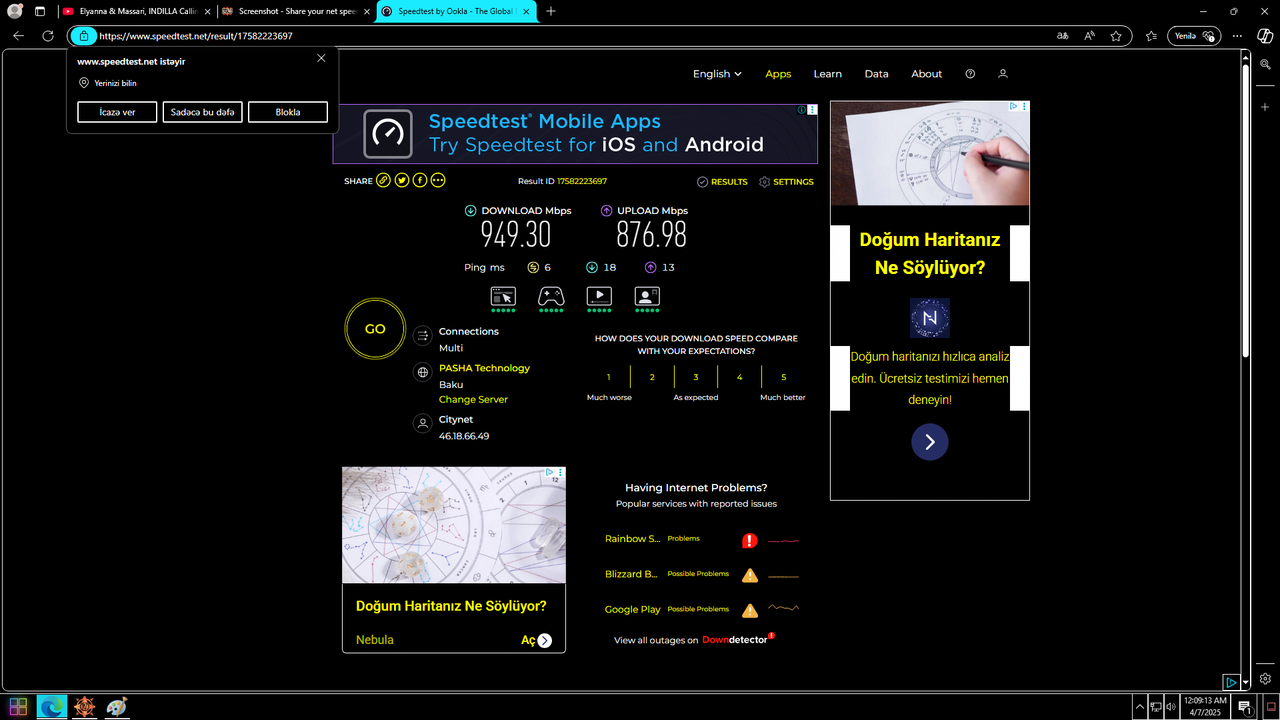Click the help question mark icon in header
This screenshot has width=1280, height=720.
[970, 74]
